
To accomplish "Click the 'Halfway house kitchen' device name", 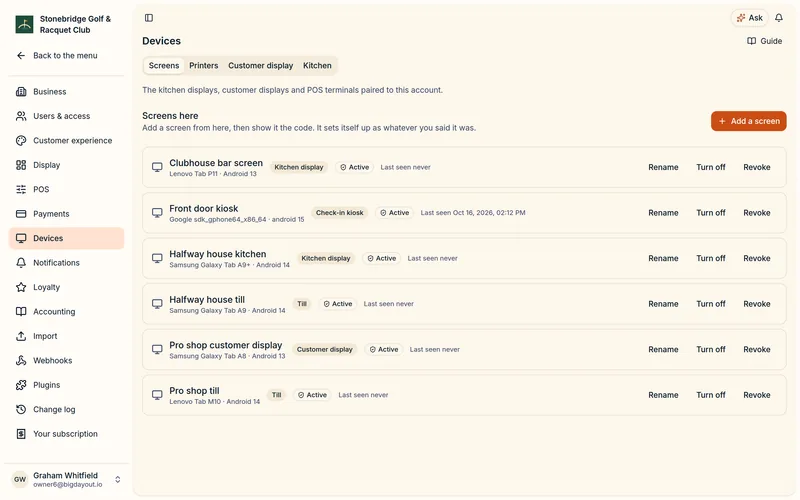I will [218, 254].
